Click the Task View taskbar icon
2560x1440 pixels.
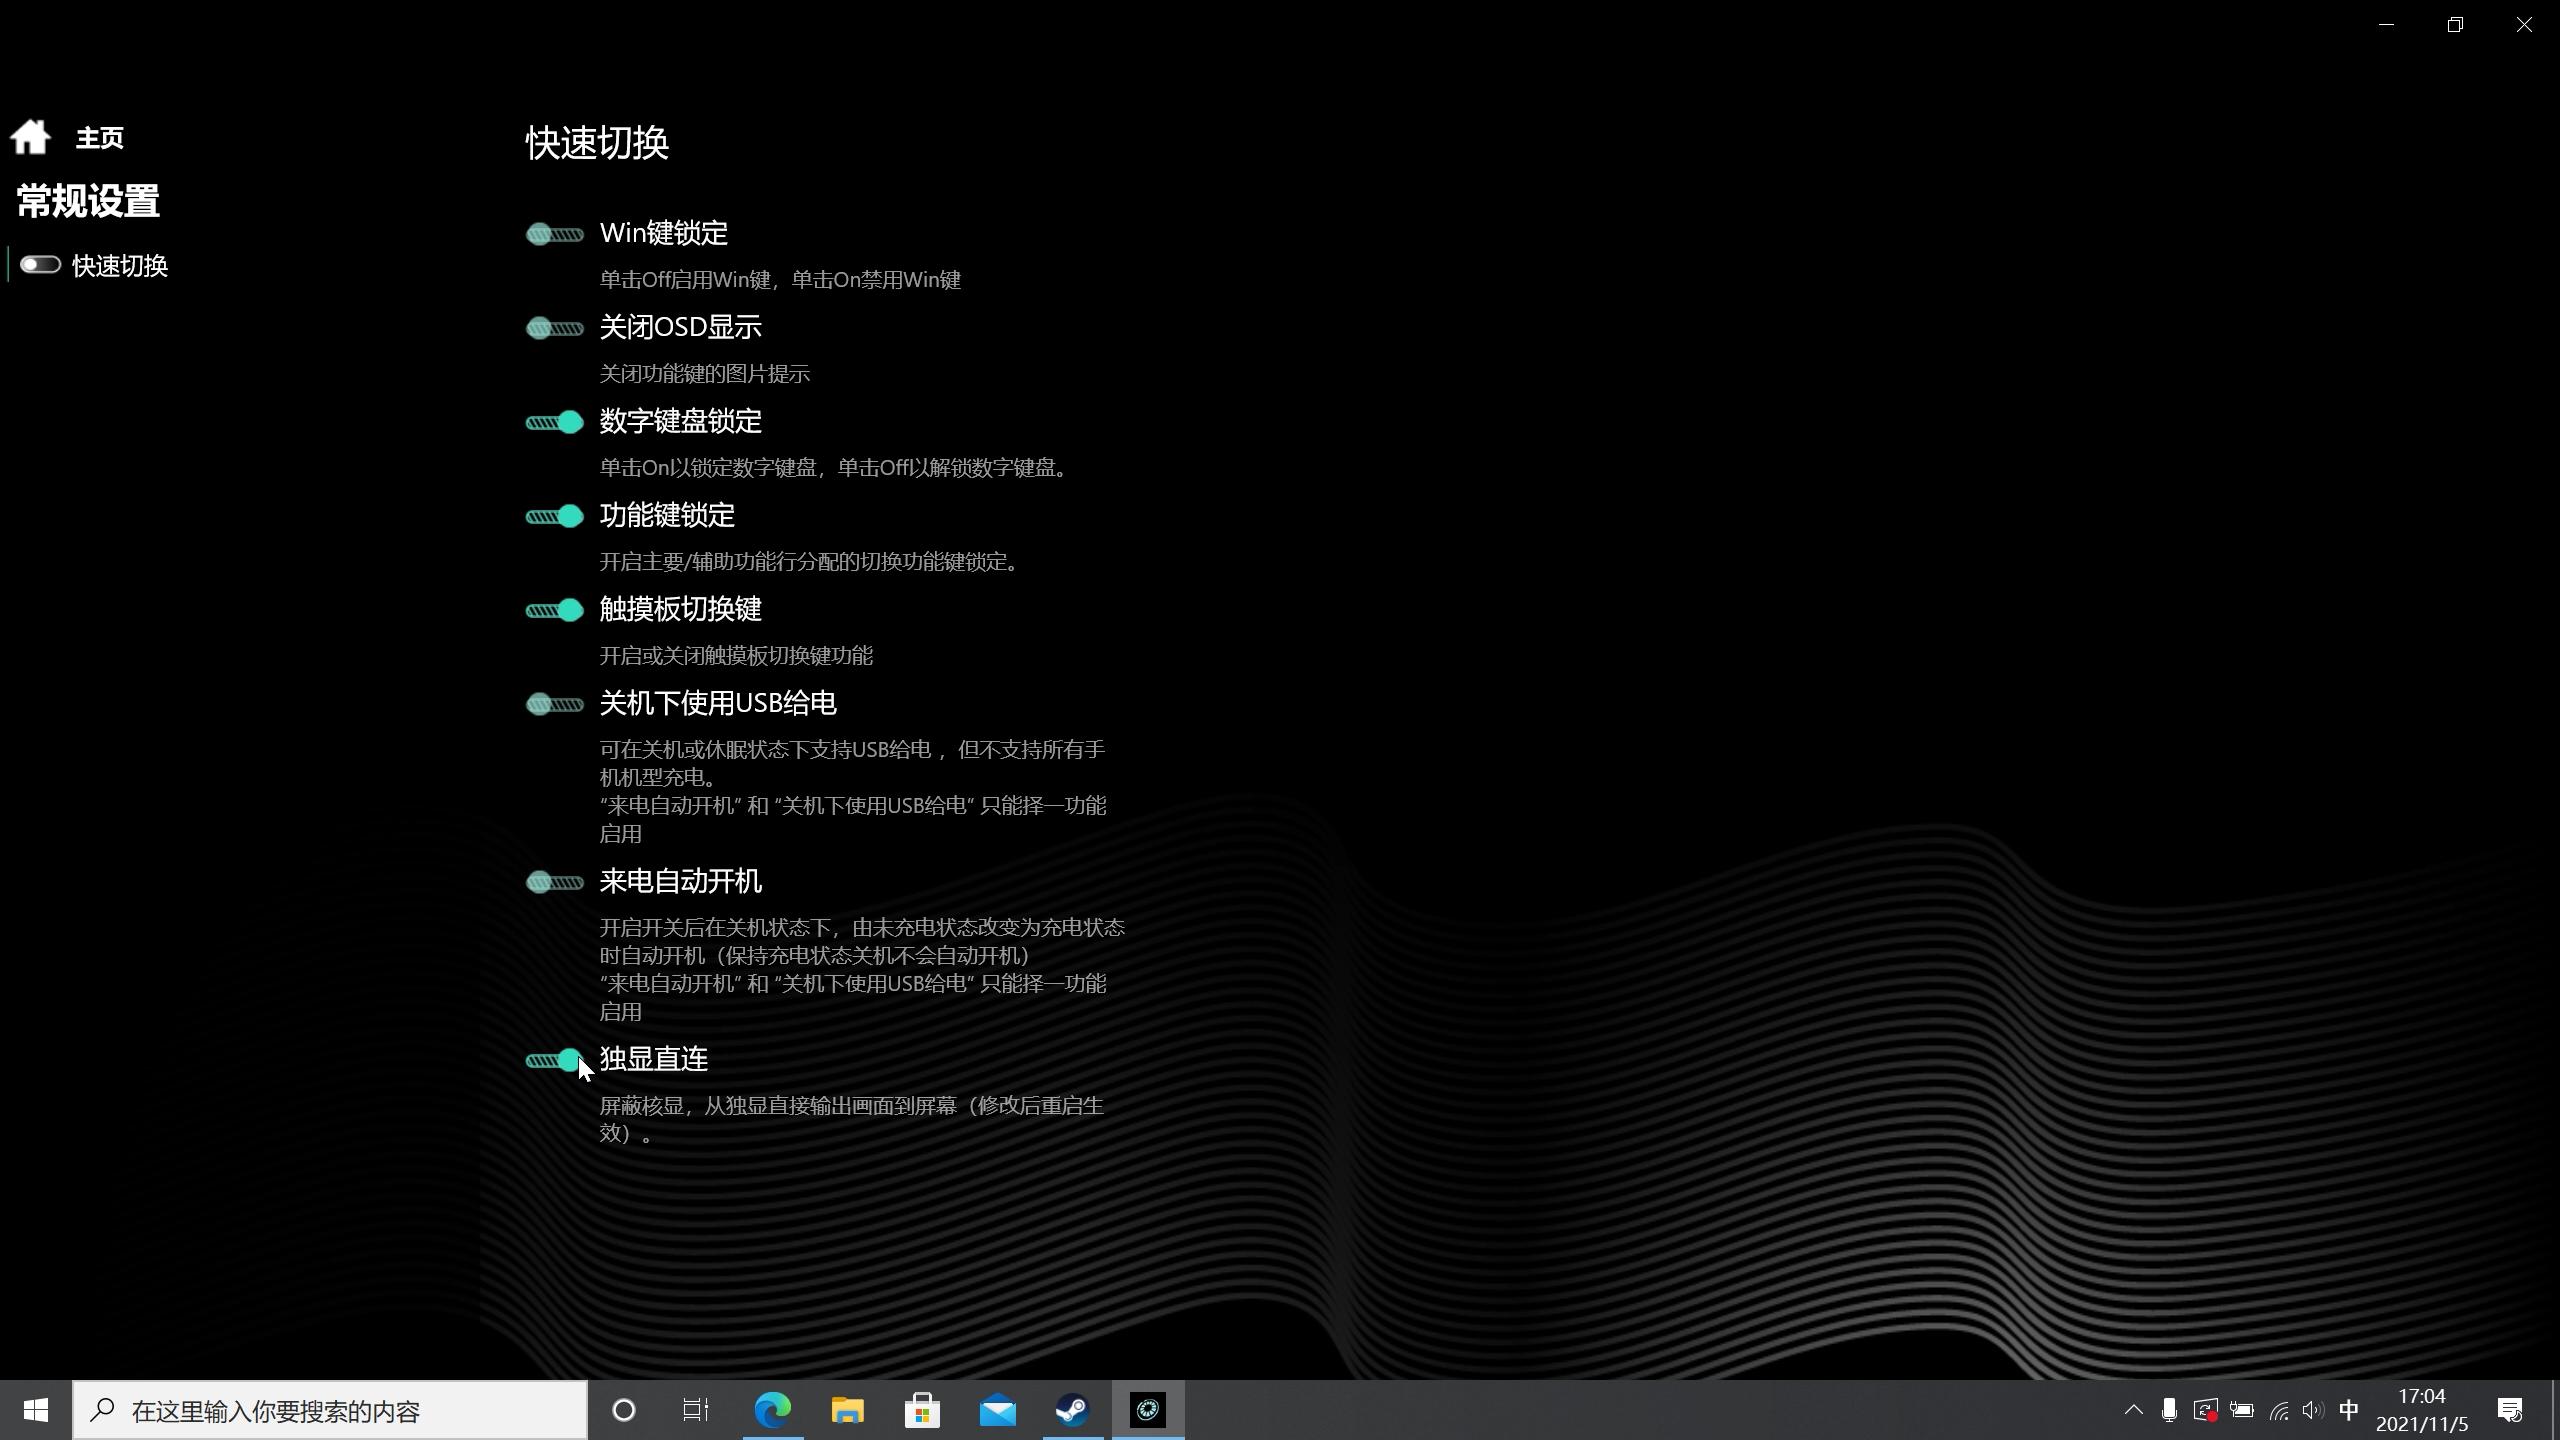(x=696, y=1411)
